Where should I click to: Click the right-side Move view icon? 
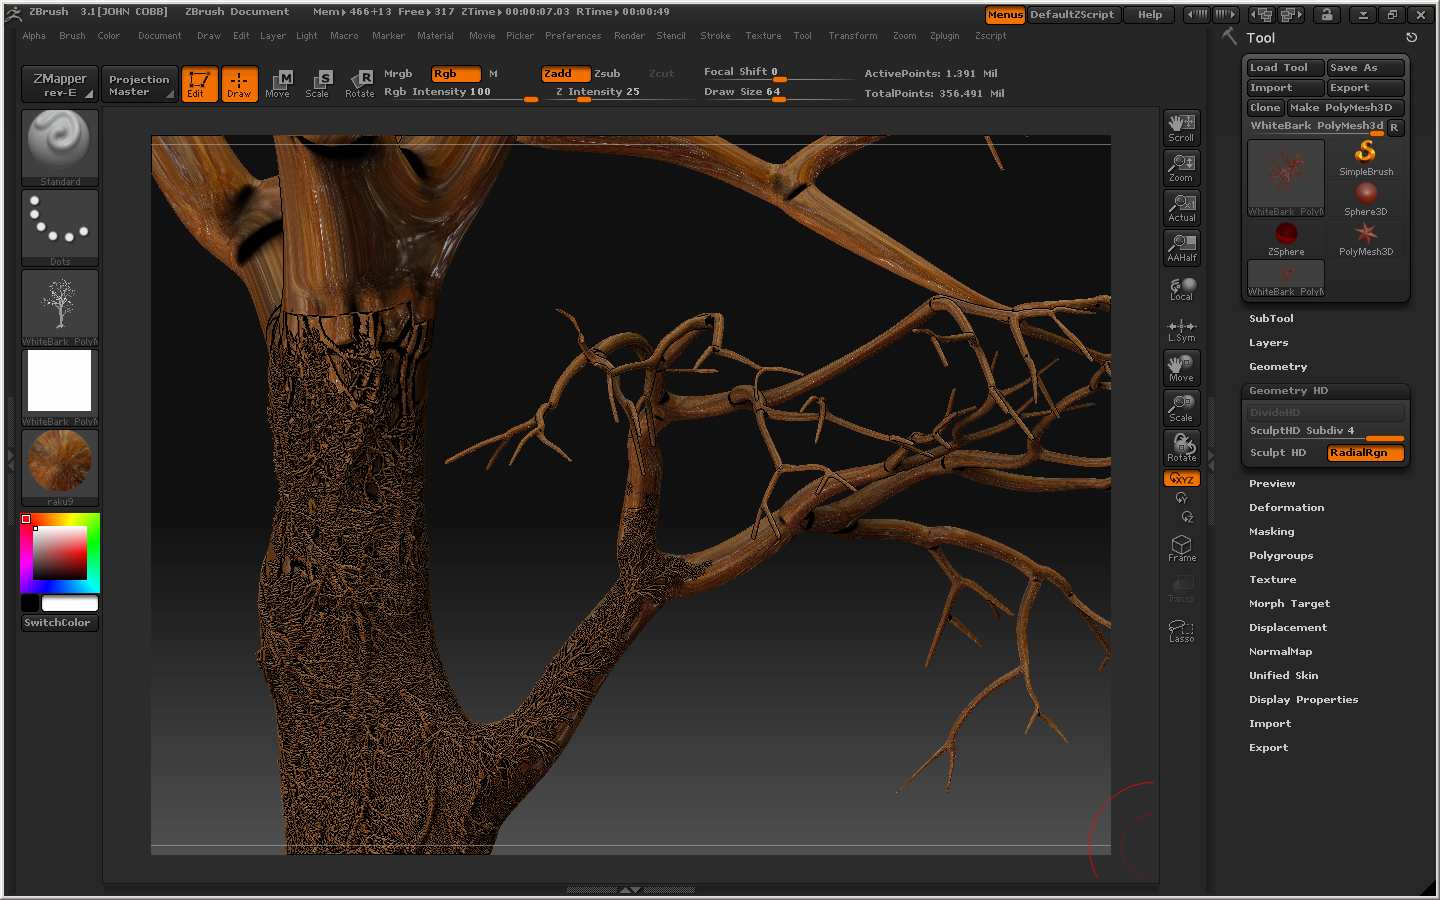click(1182, 368)
